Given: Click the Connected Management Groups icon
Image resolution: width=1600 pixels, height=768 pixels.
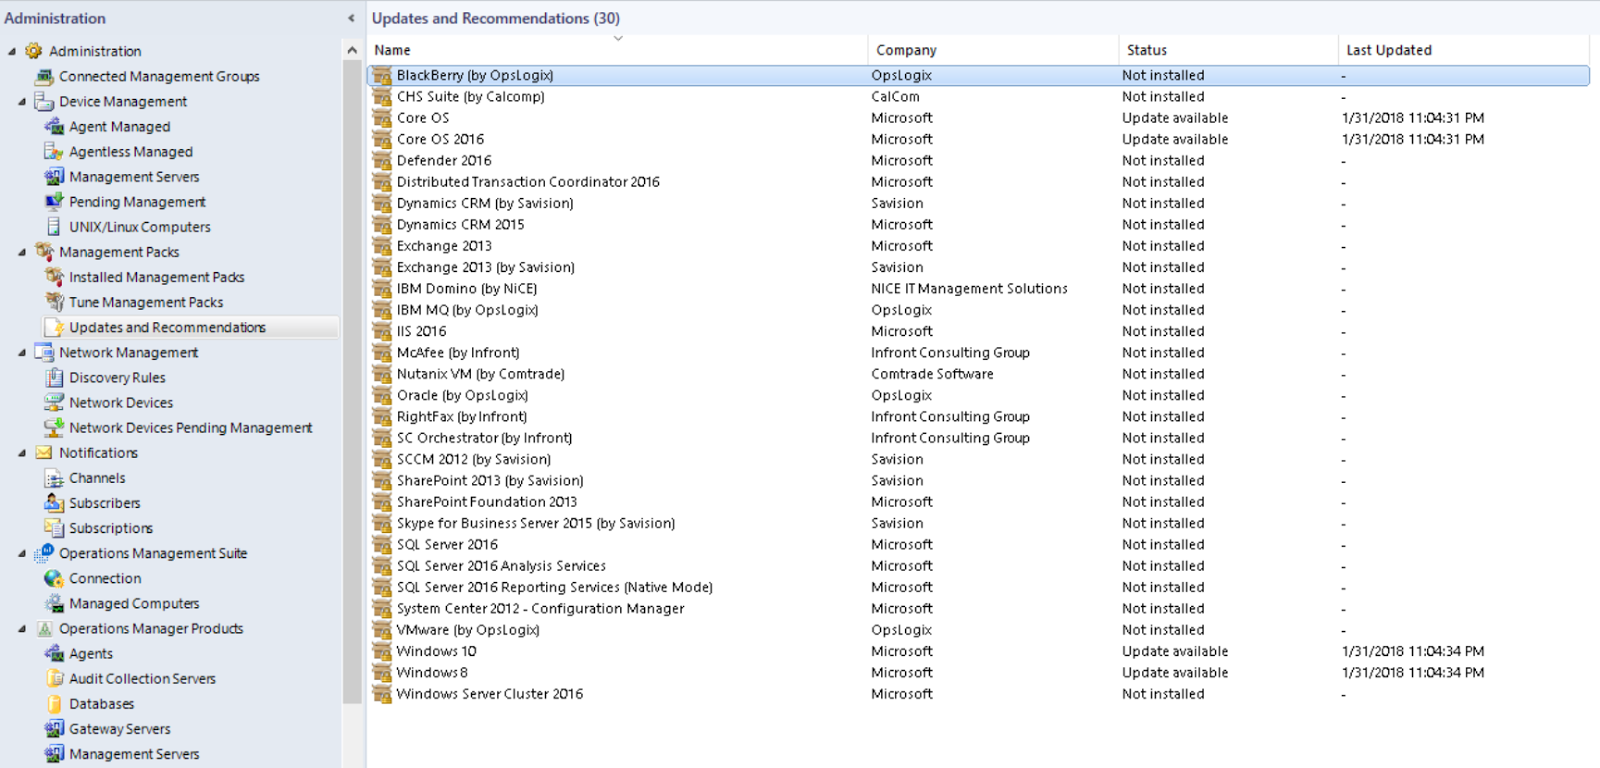Looking at the screenshot, I should 44,76.
